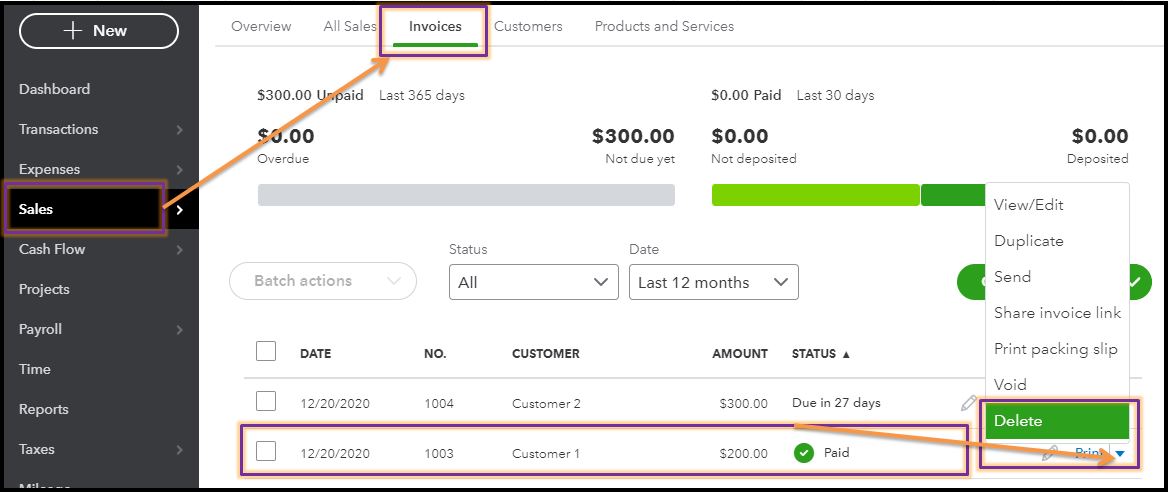Open the Status filter dropdown
1168x492 pixels.
533,282
